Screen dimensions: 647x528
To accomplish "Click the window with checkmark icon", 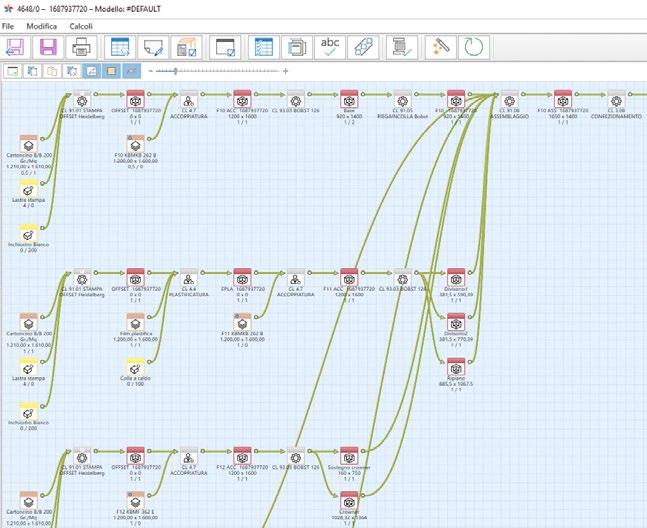I will (x=225, y=47).
